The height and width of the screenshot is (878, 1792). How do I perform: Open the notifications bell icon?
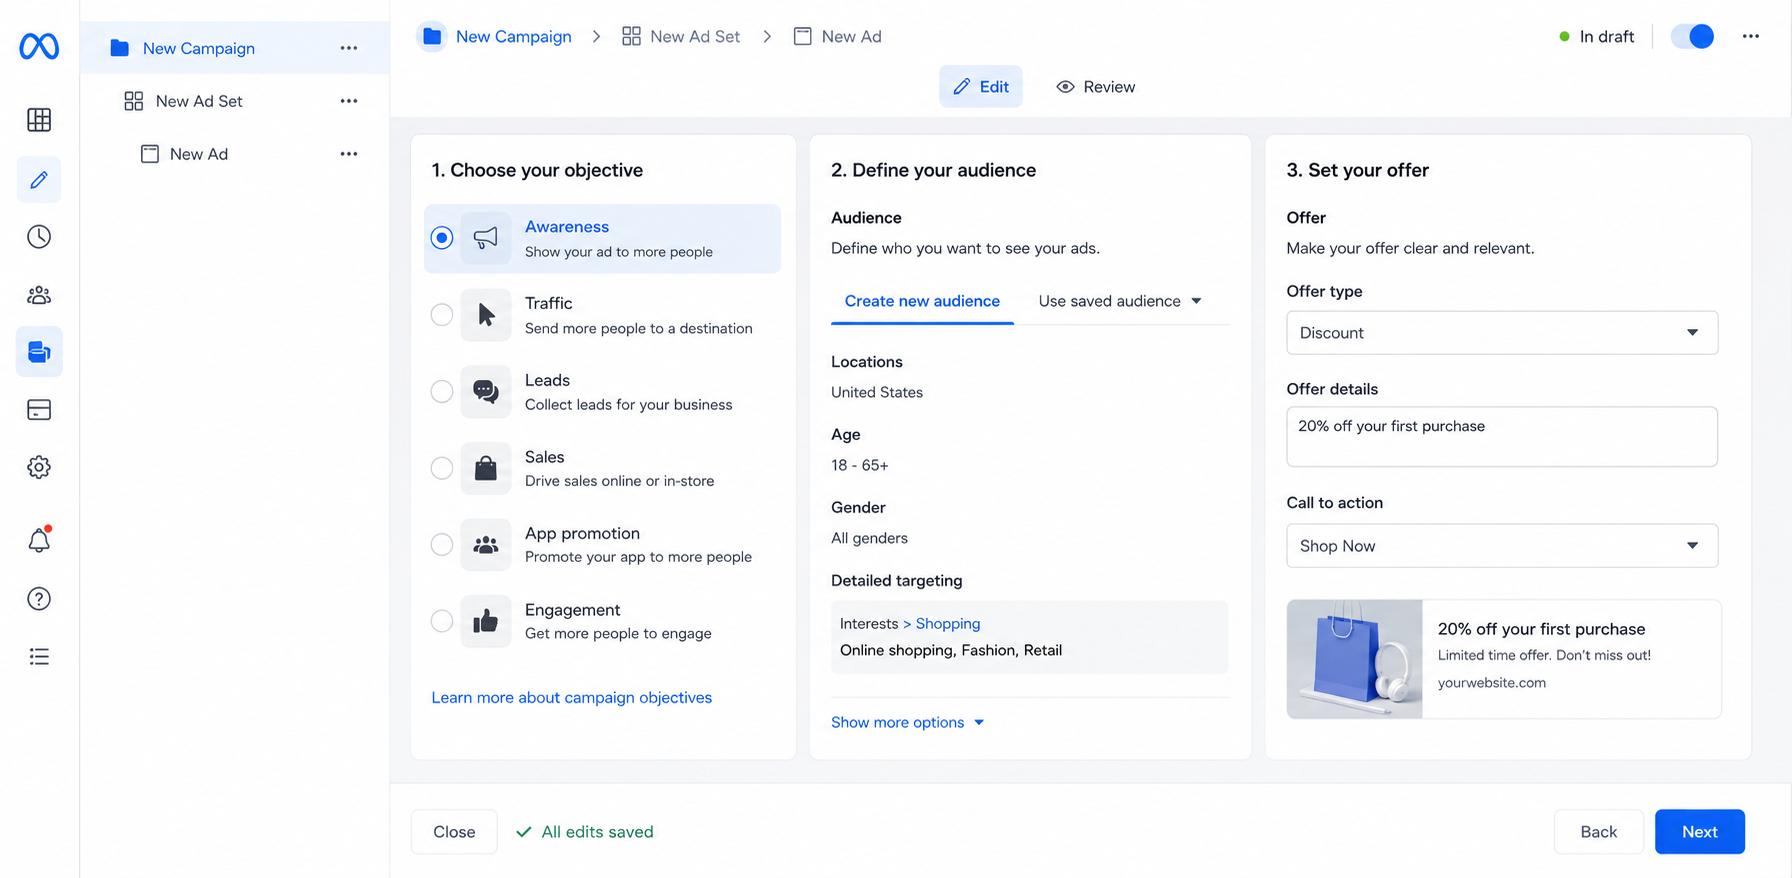(39, 540)
